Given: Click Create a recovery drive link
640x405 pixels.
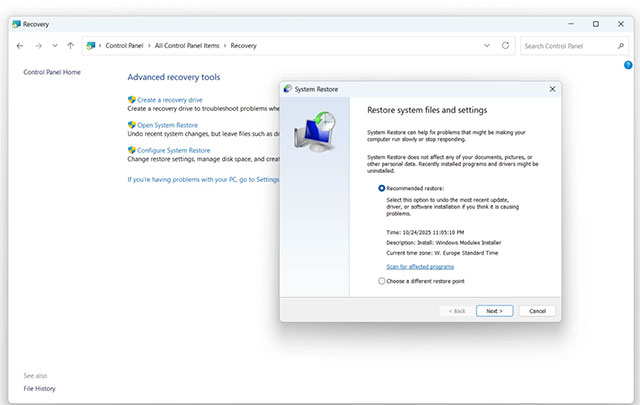Looking at the screenshot, I should point(170,100).
